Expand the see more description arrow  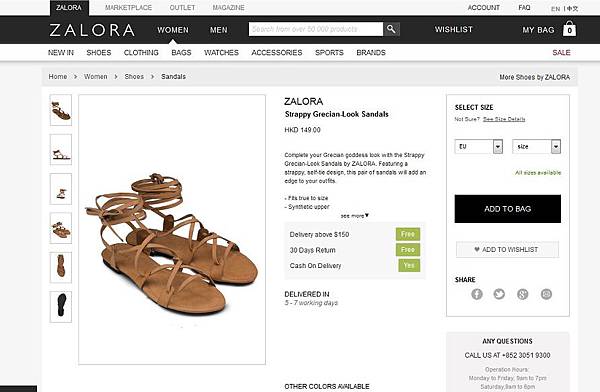355,216
